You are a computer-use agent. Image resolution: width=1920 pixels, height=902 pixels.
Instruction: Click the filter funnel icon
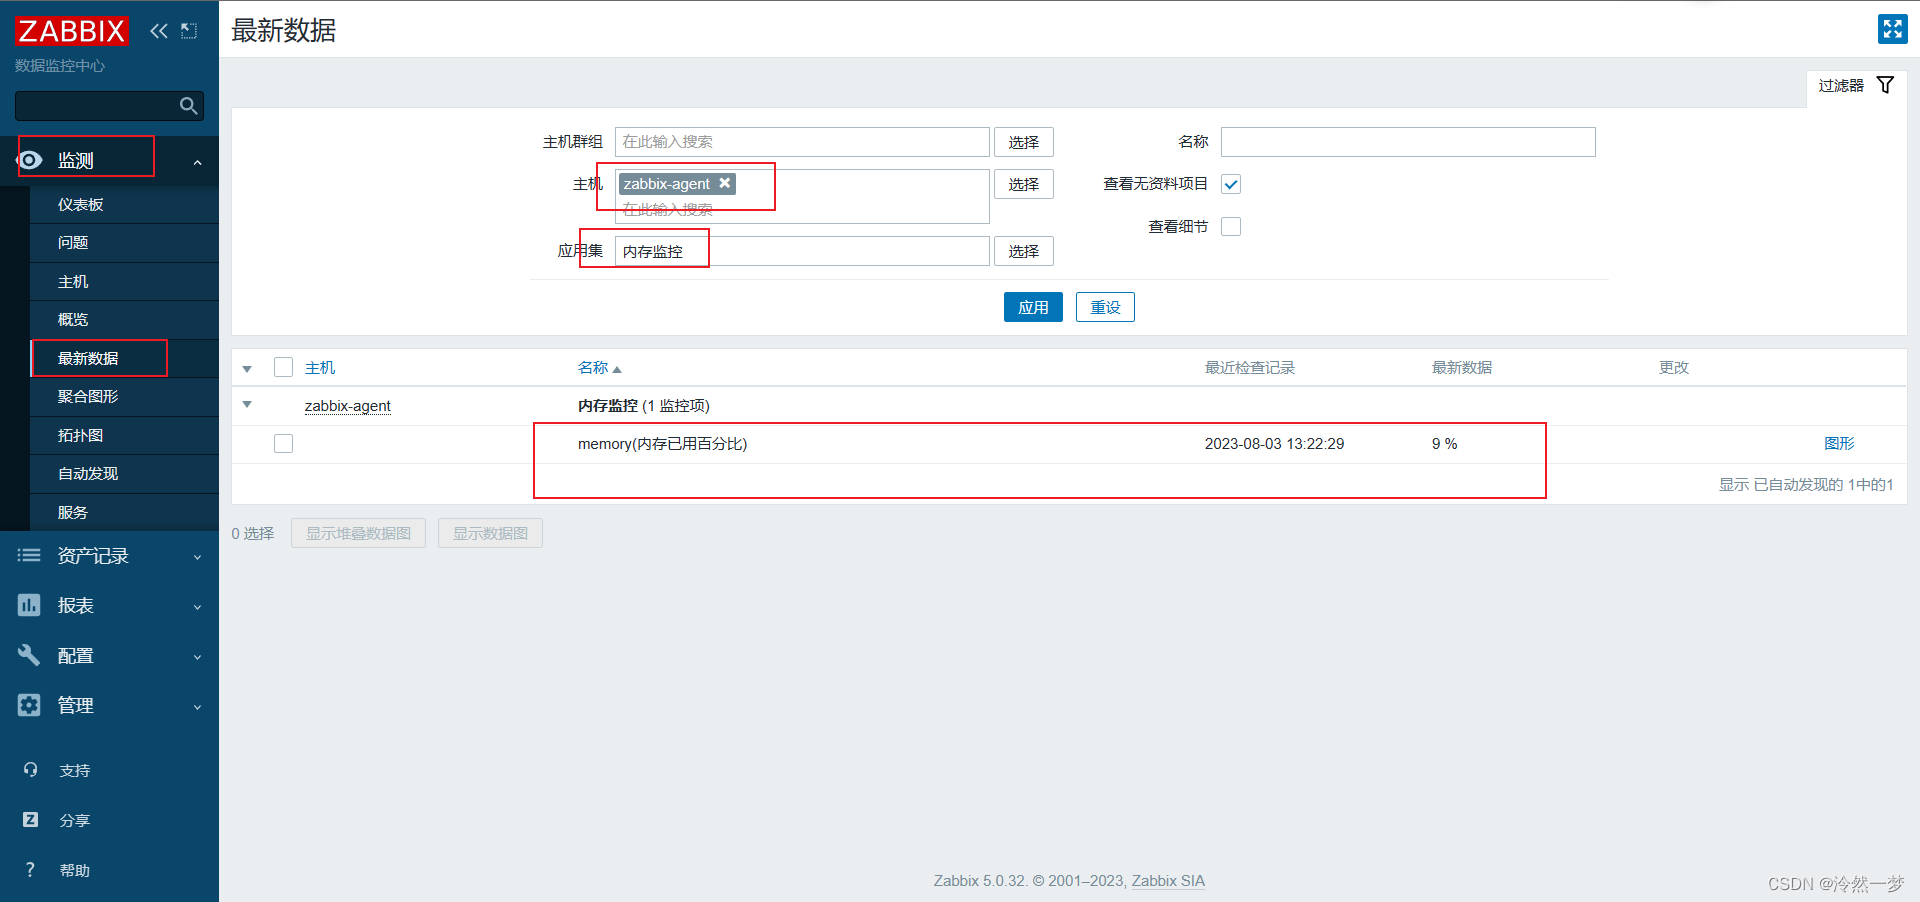point(1885,85)
